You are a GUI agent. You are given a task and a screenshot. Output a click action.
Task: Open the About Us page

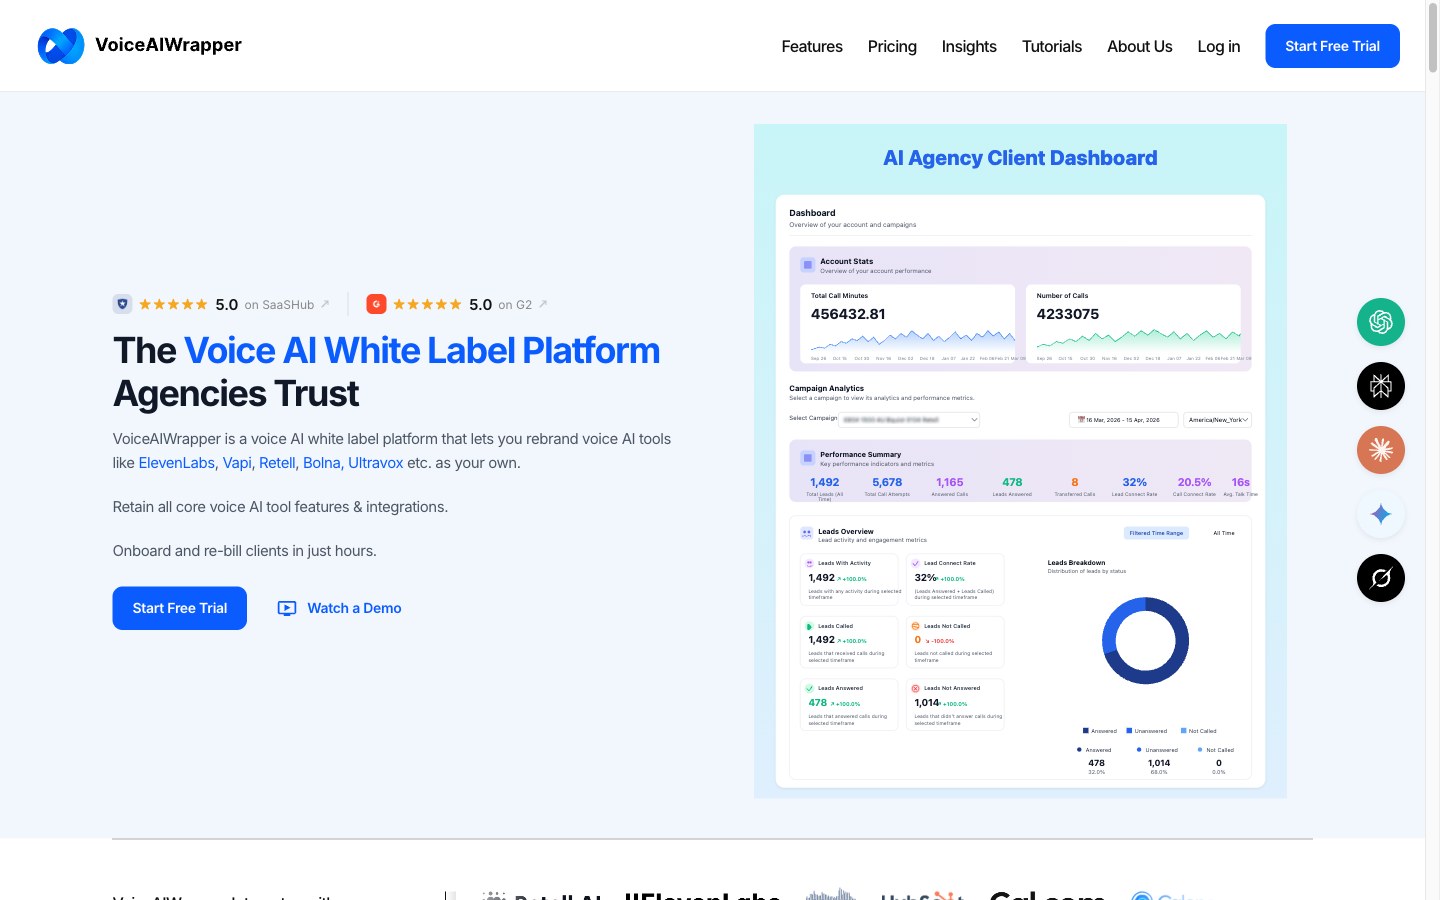(x=1140, y=46)
